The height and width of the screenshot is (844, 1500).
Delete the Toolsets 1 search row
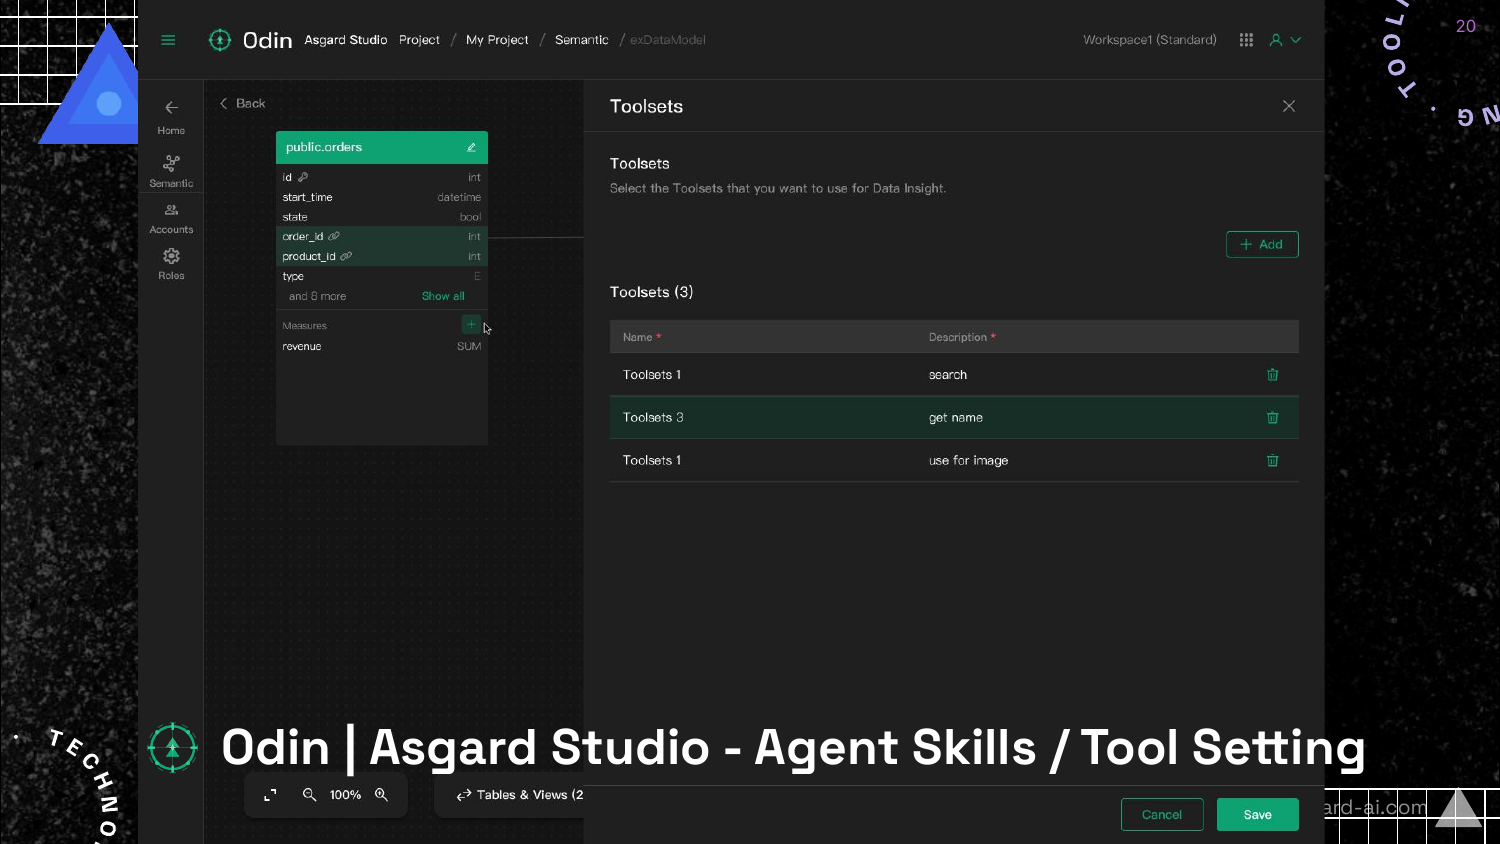point(1273,375)
